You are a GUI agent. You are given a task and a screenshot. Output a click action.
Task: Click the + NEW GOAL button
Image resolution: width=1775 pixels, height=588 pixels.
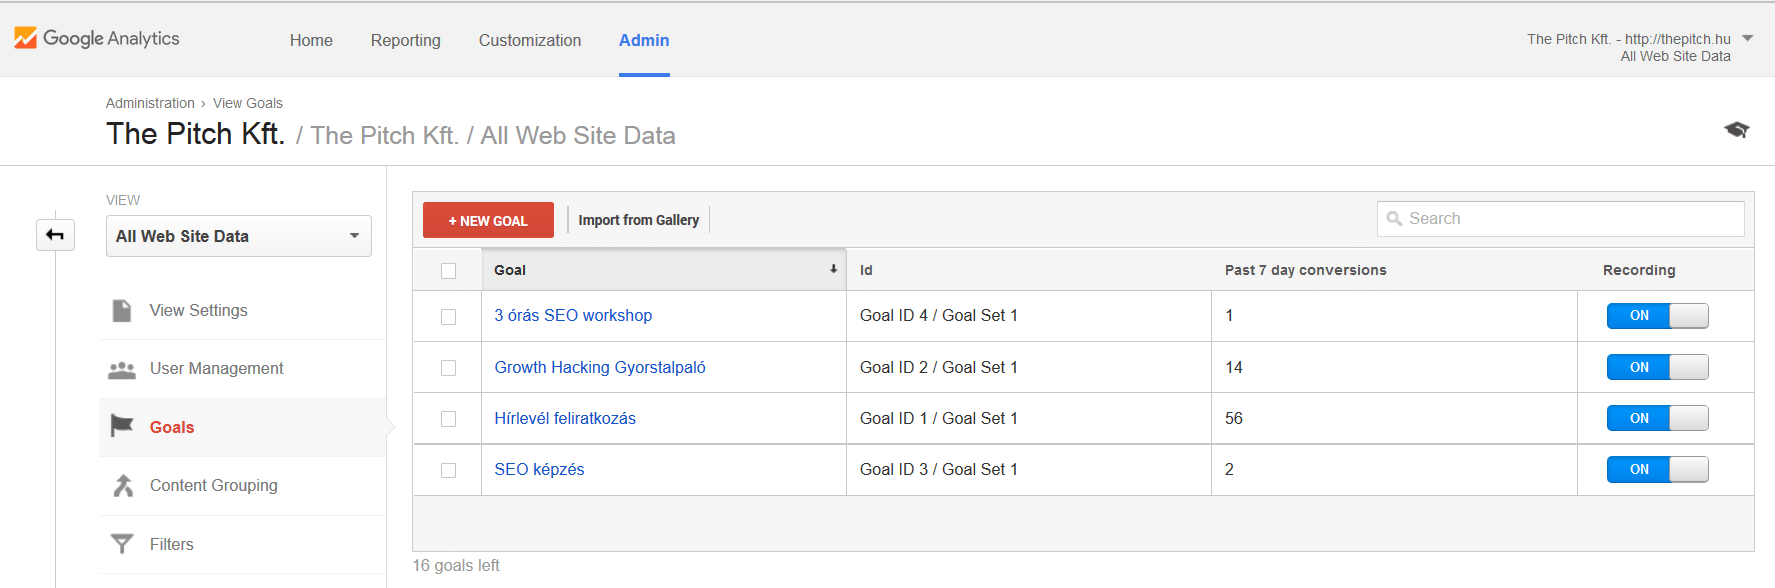pyautogui.click(x=488, y=220)
